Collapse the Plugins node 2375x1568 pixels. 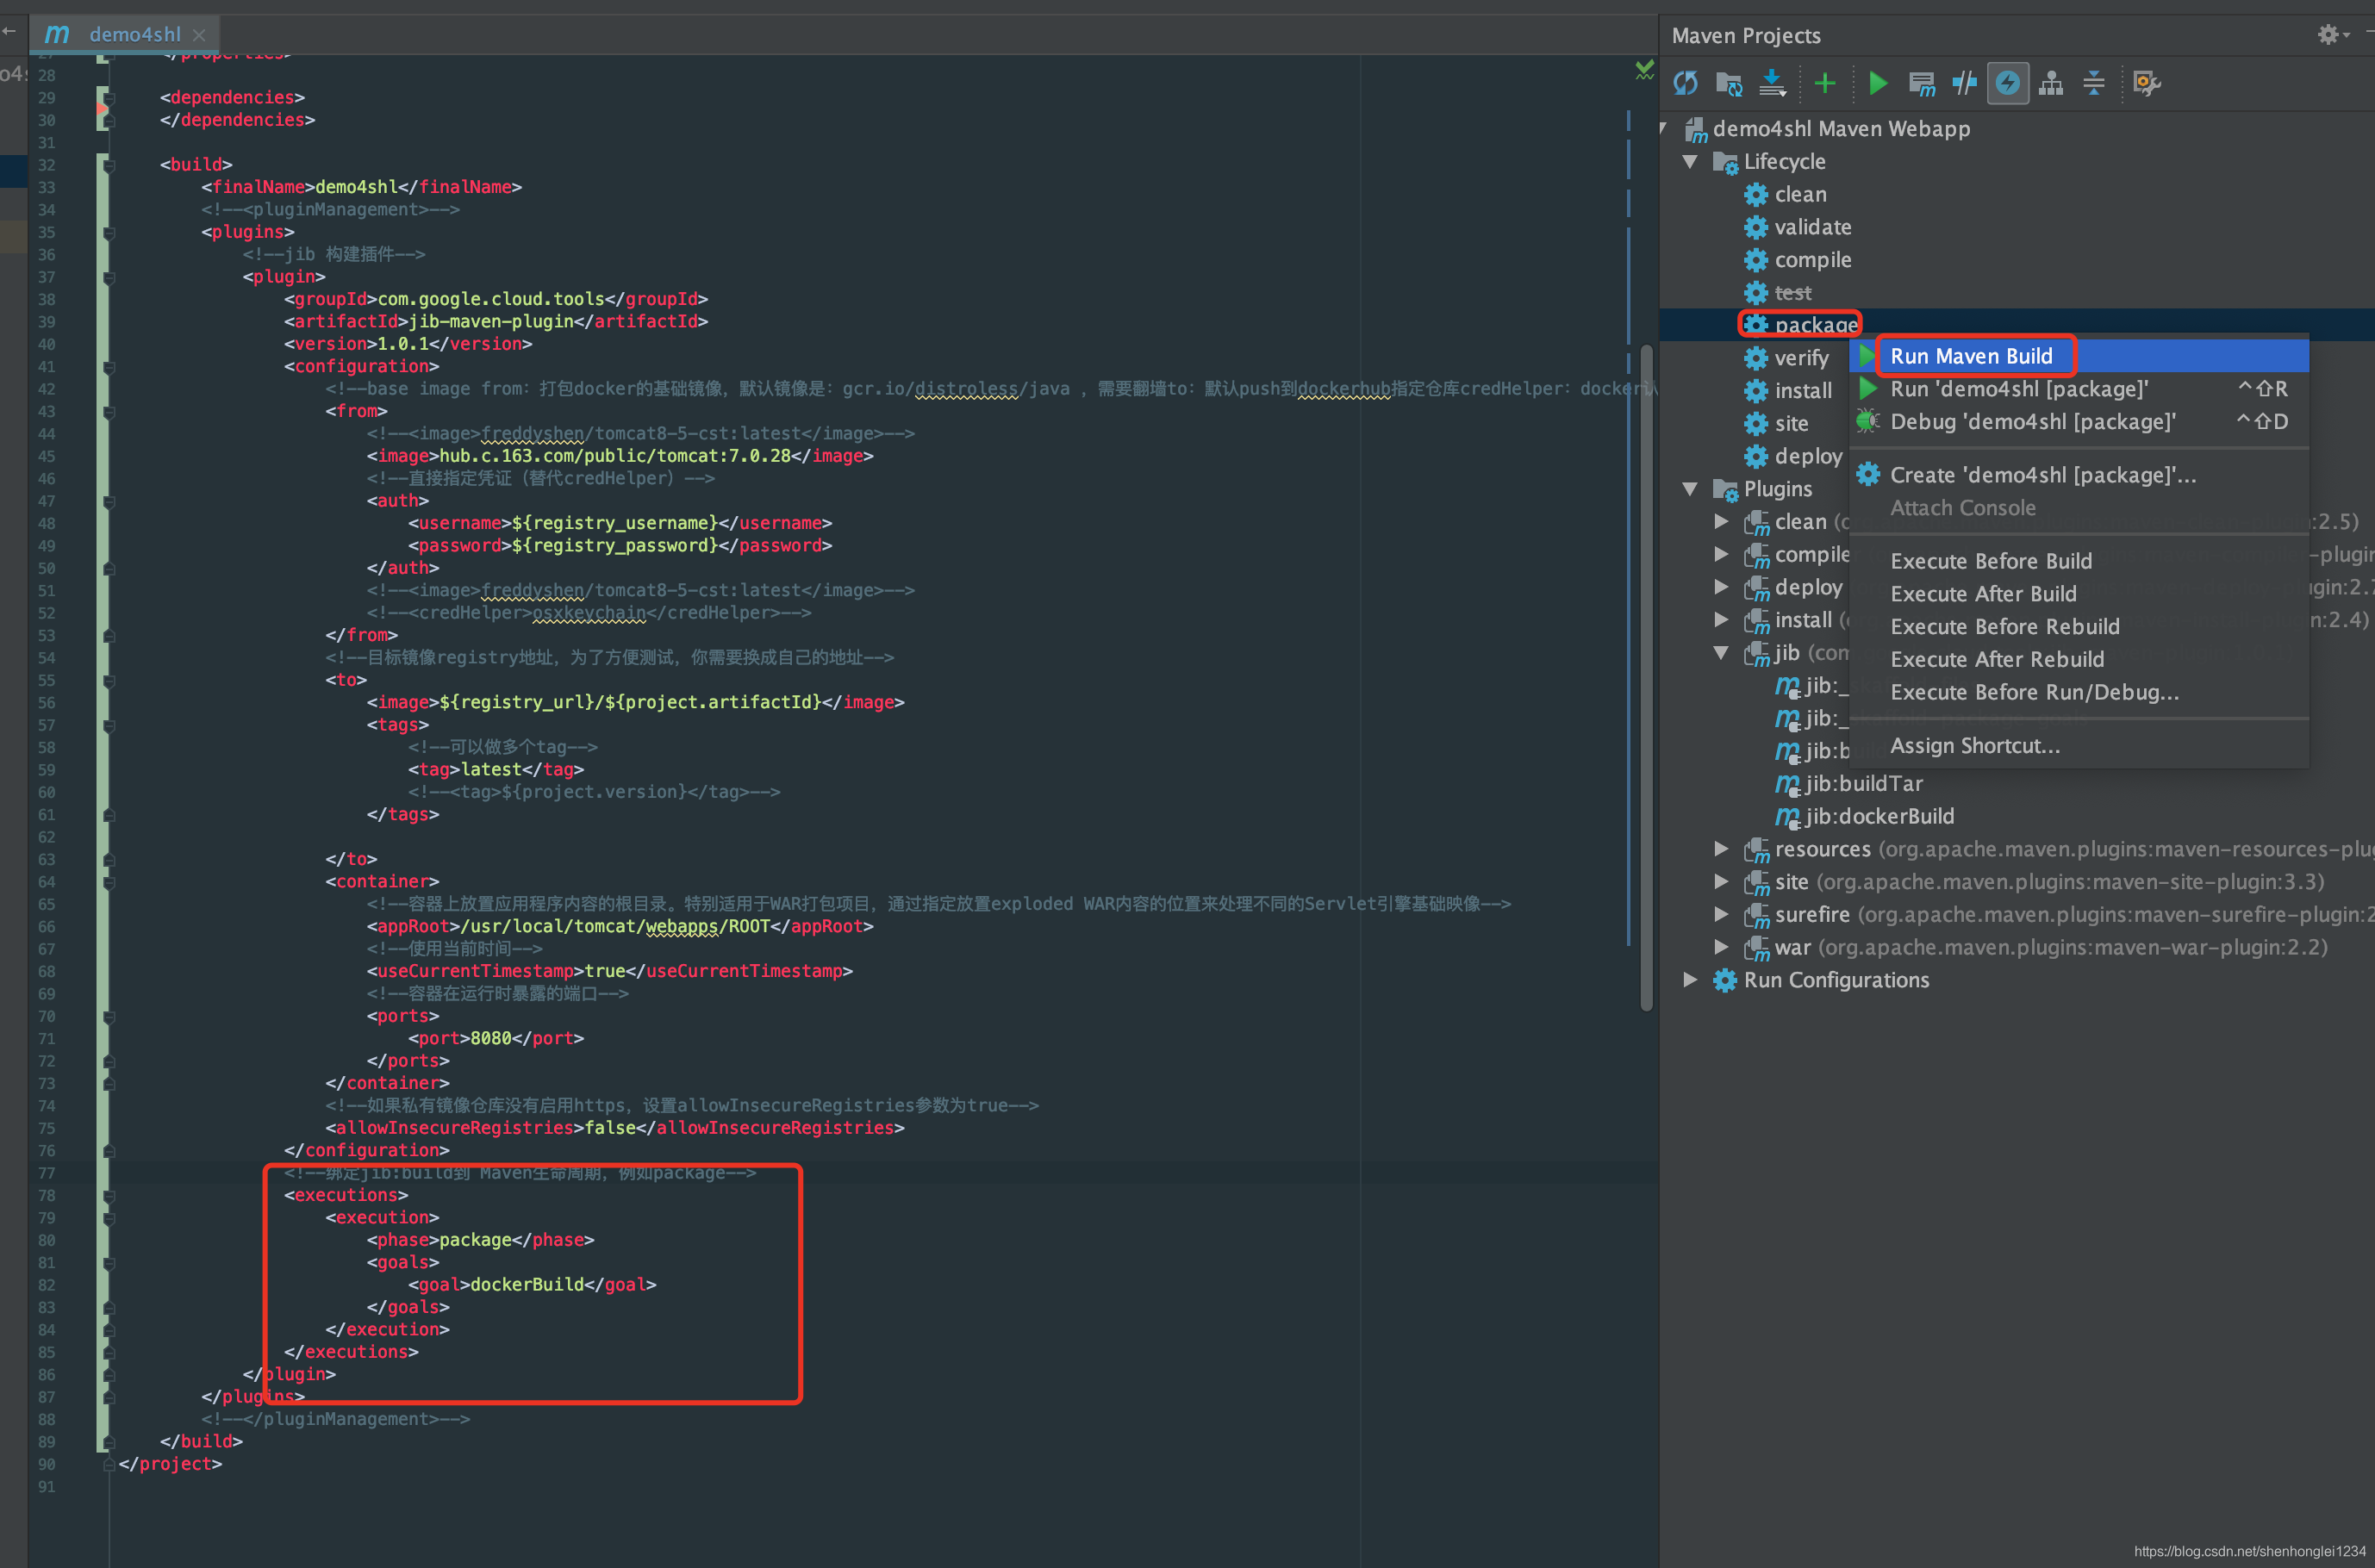click(1690, 489)
